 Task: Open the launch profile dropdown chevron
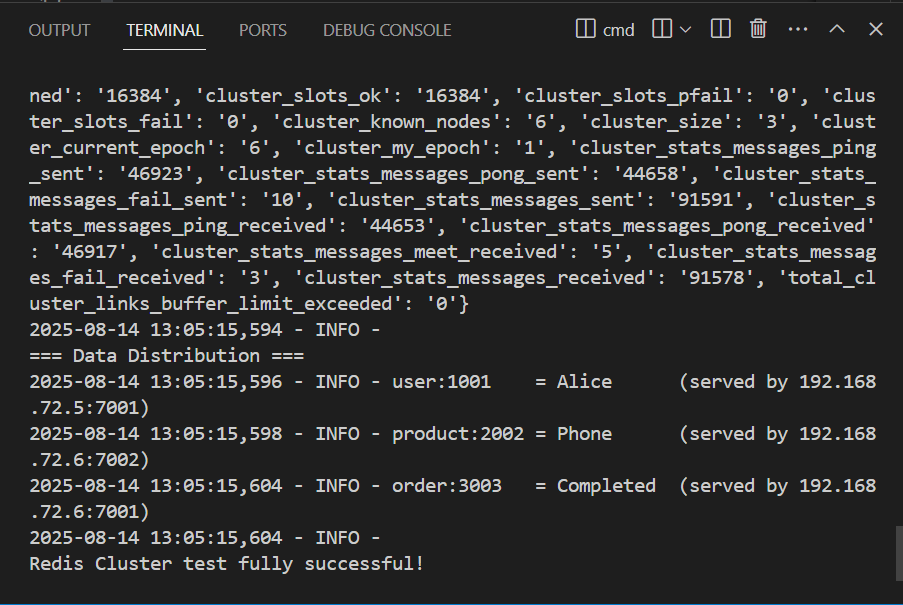[685, 29]
